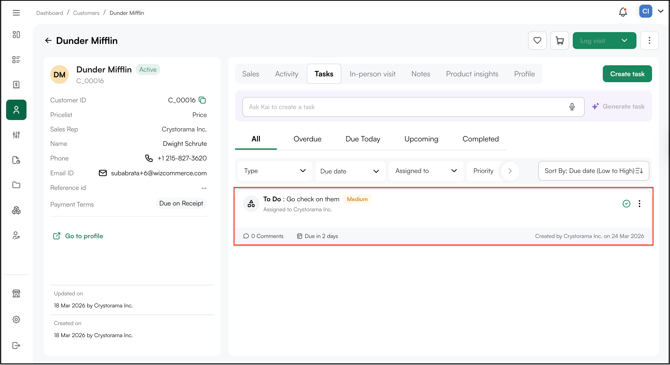Open the dashboard grid icon in sidebar
The height and width of the screenshot is (365, 670).
16,35
